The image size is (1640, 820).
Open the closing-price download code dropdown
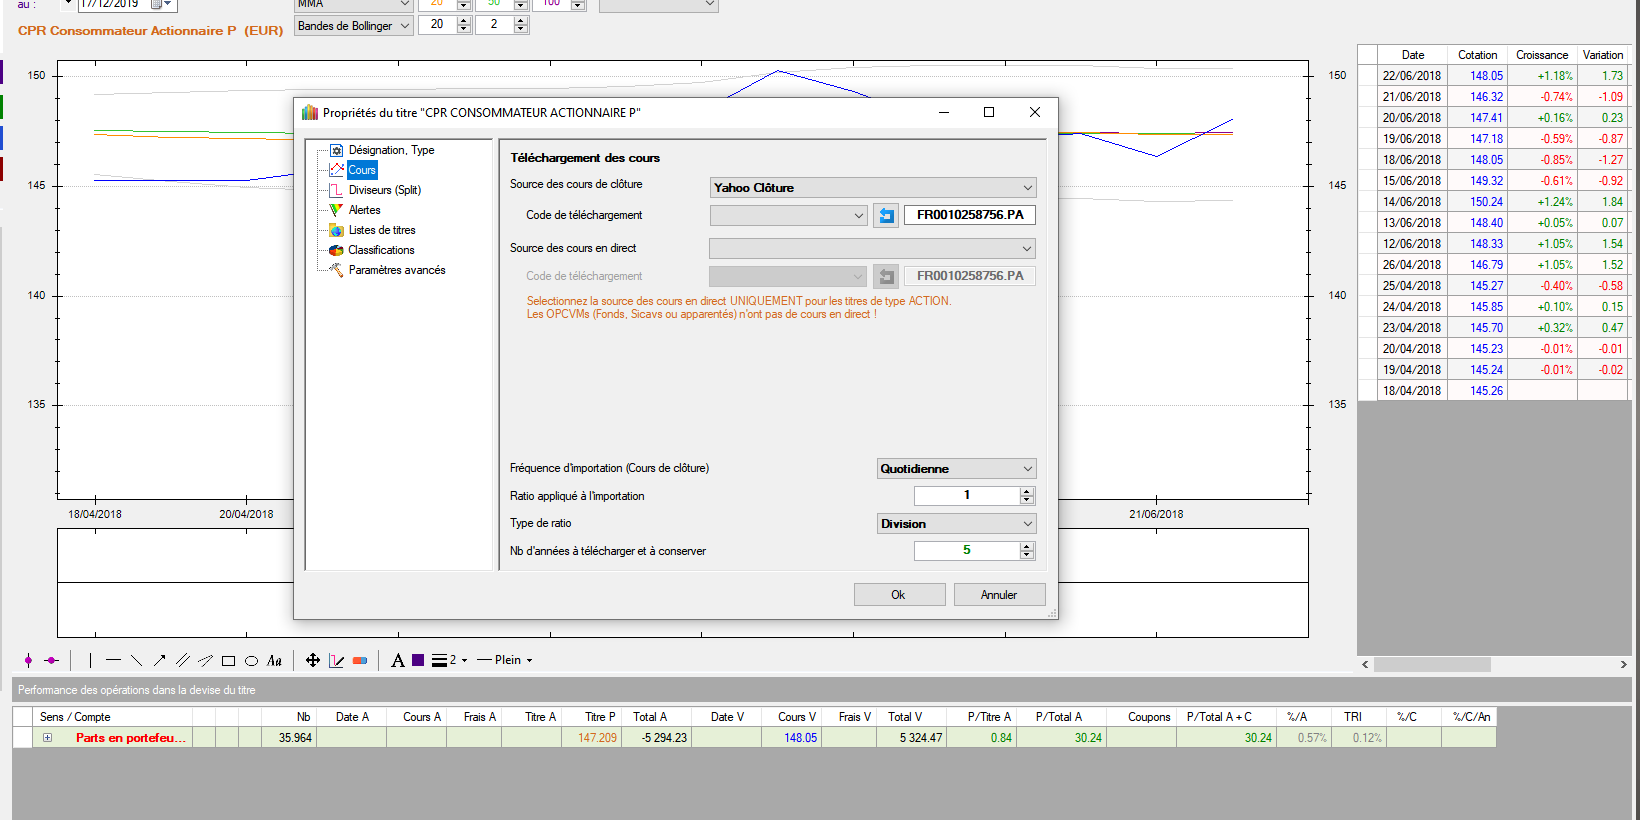click(788, 215)
